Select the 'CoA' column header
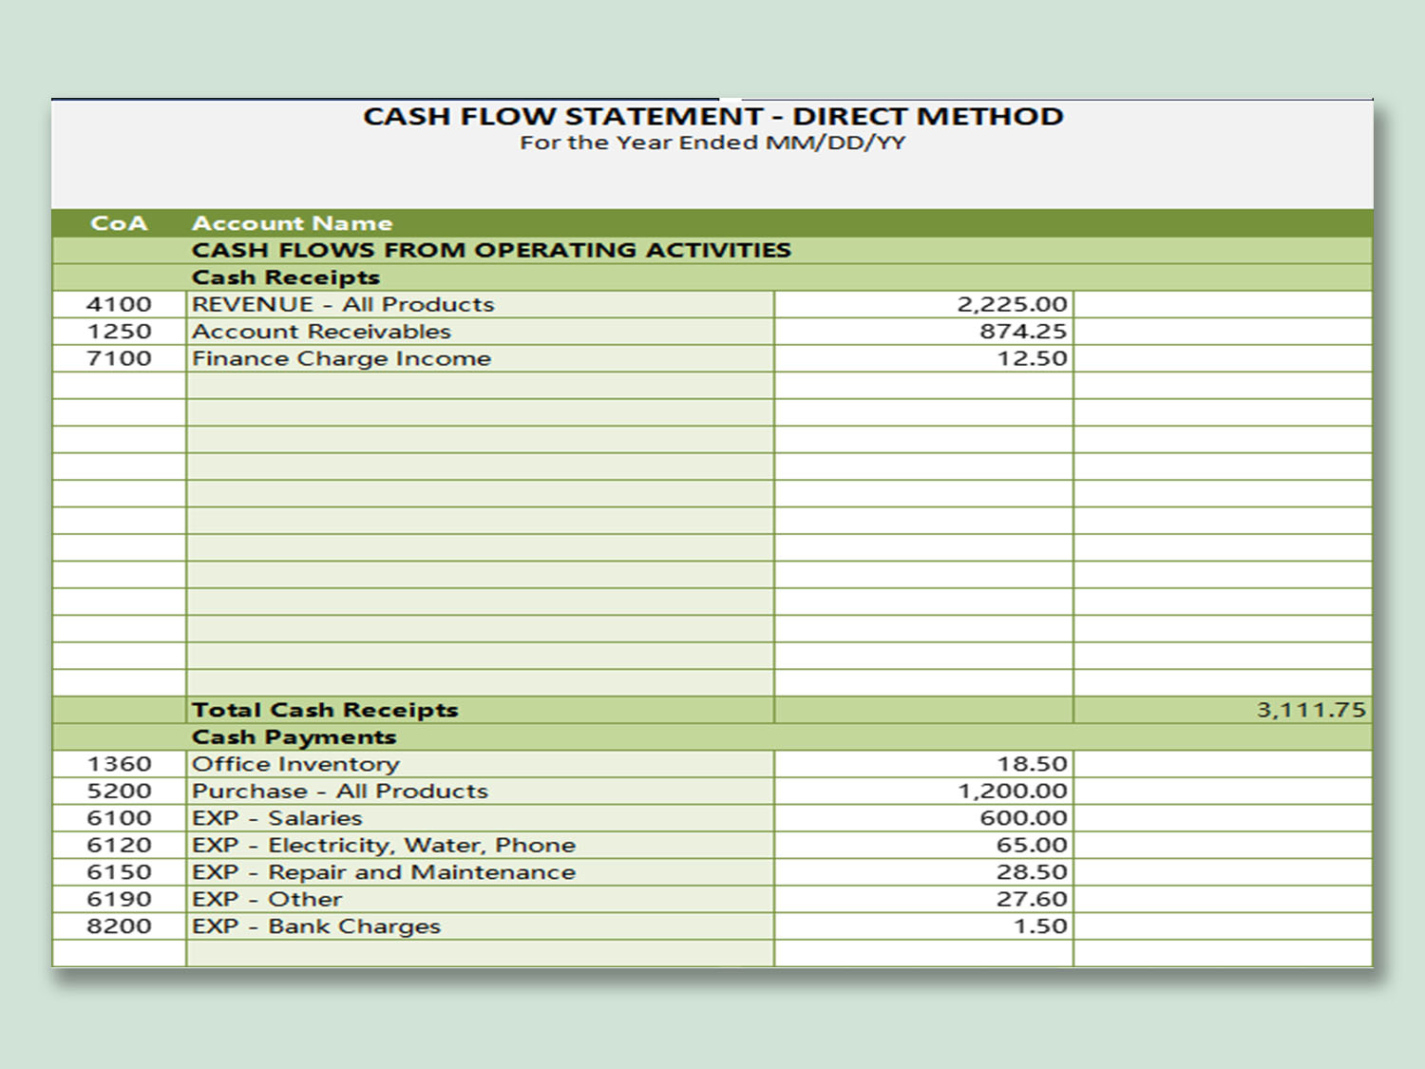Screen dimensions: 1425x1069 [x=119, y=223]
